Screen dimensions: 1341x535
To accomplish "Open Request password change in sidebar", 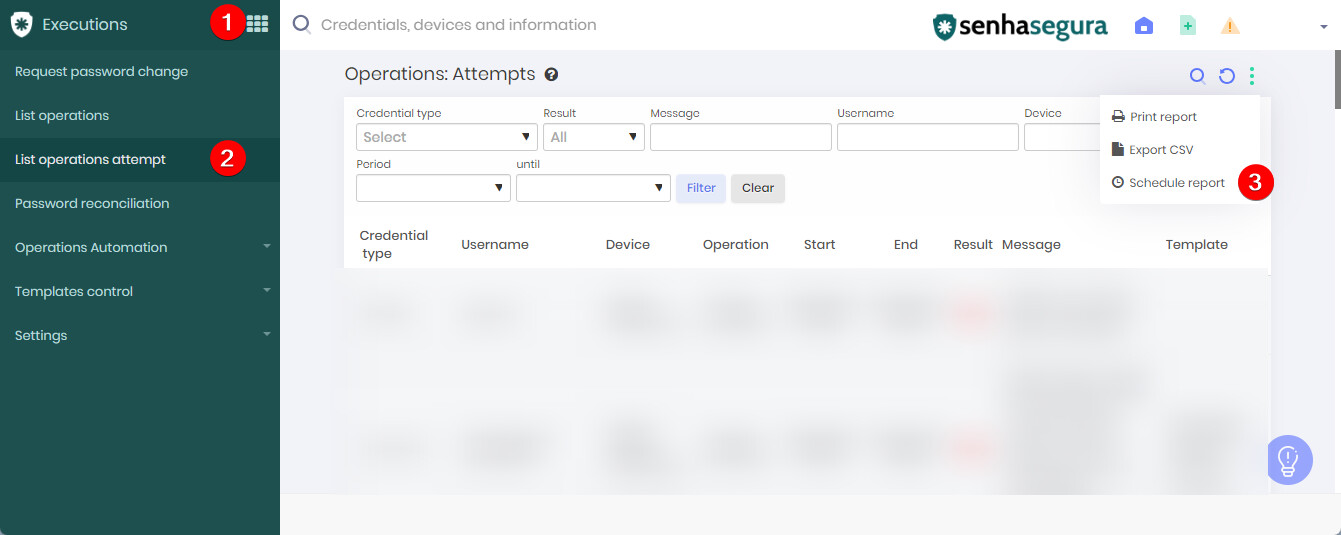I will pyautogui.click(x=140, y=72).
